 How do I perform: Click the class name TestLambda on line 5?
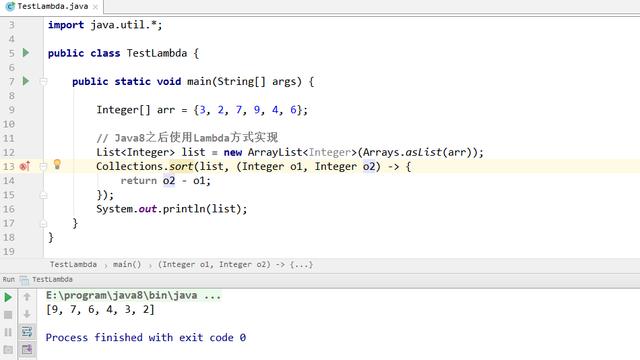click(x=157, y=53)
